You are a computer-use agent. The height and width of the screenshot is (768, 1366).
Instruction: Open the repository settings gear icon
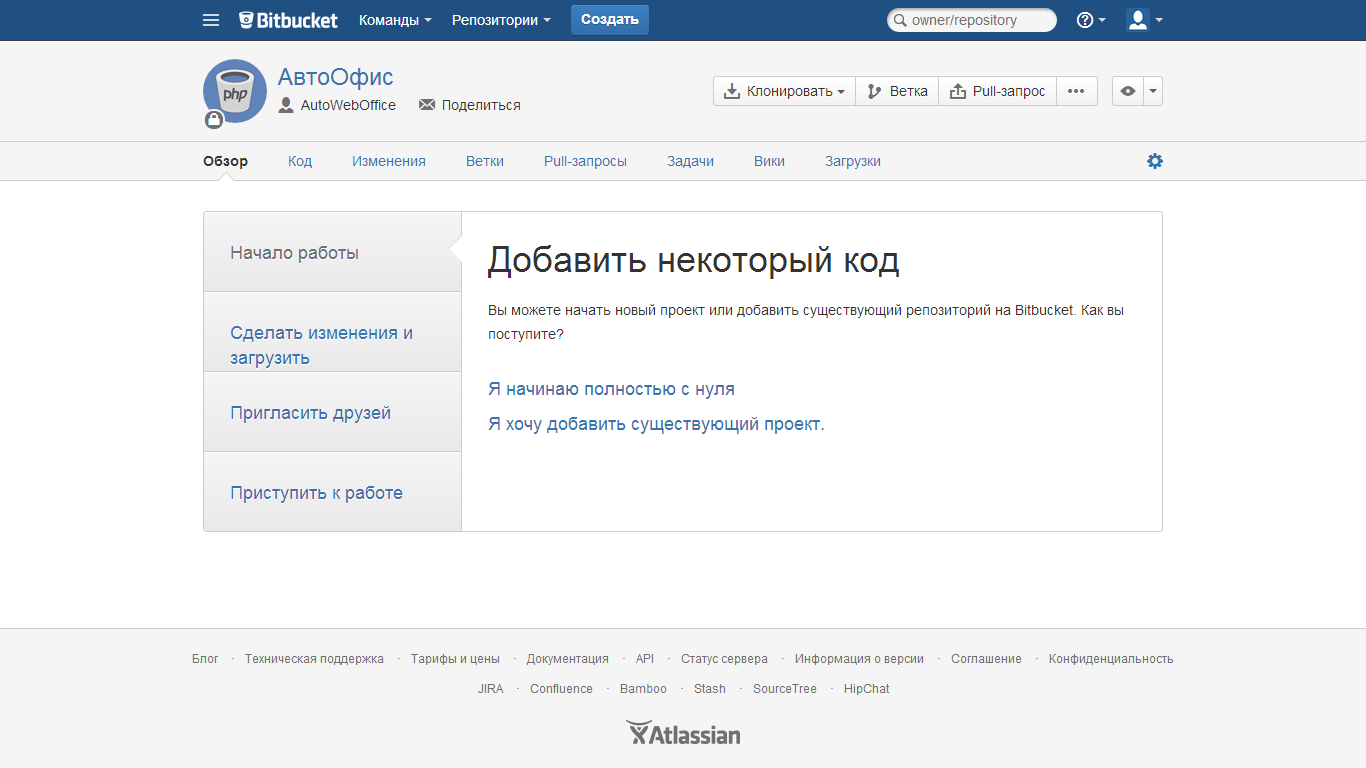tap(1155, 161)
